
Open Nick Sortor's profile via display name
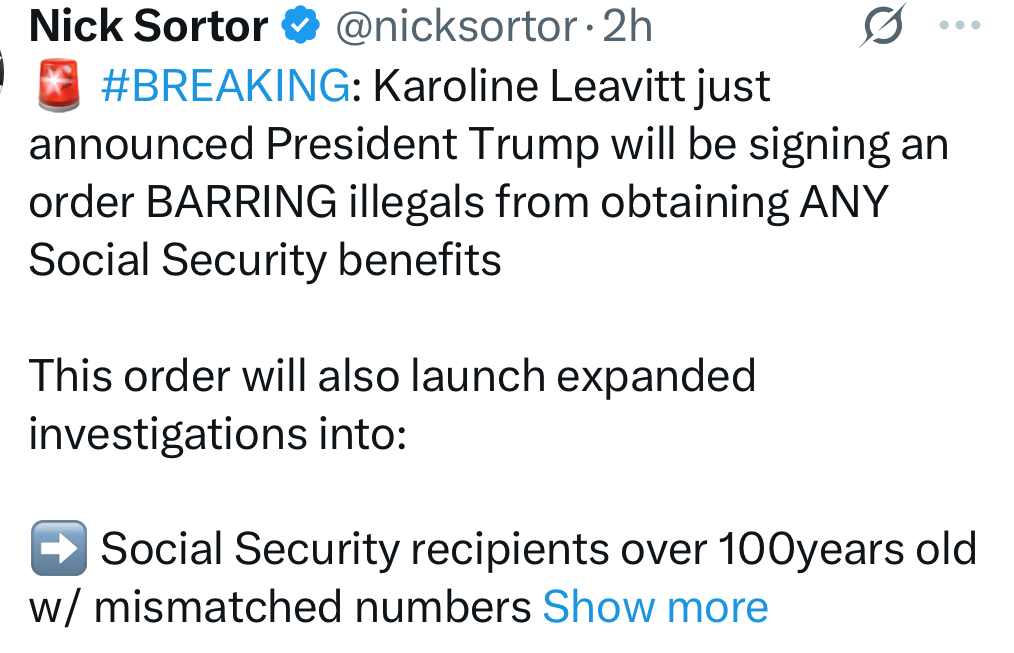click(x=150, y=27)
